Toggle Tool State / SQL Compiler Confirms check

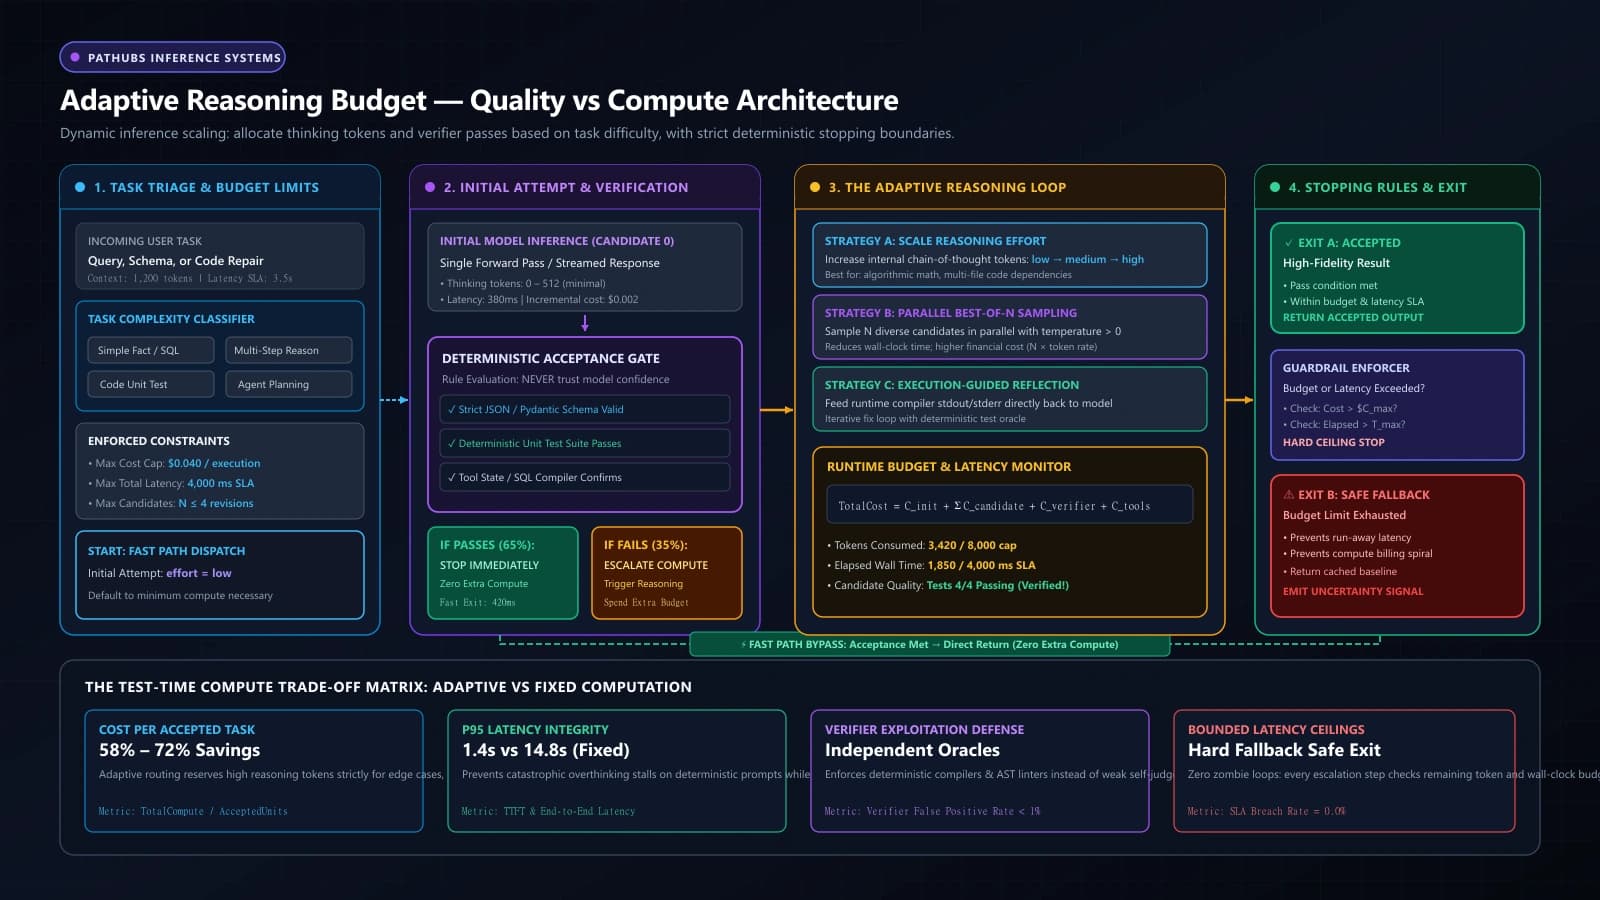[x=585, y=477]
